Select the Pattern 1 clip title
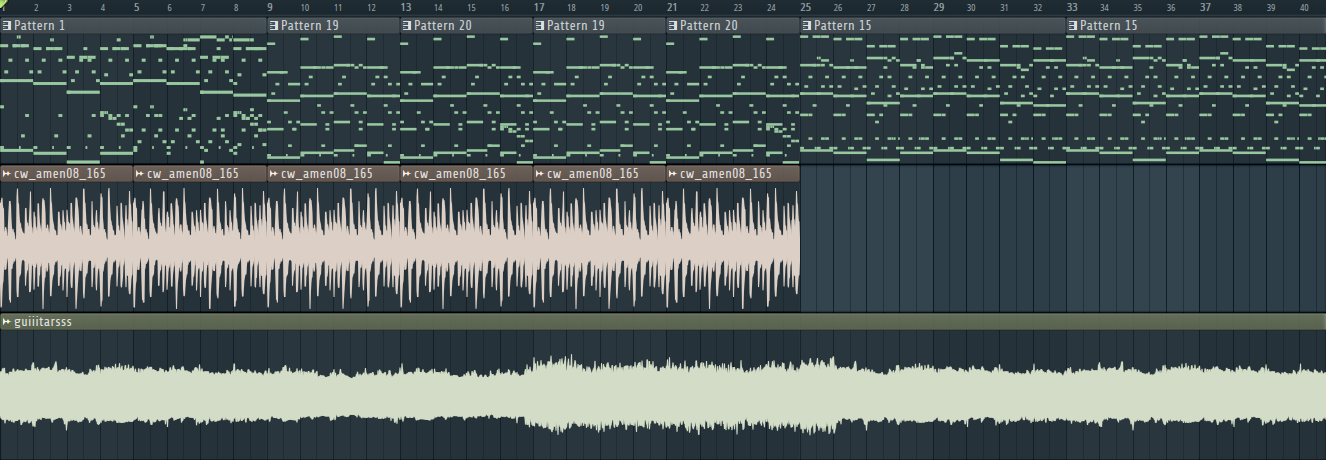Image resolution: width=1326 pixels, height=460 pixels. pos(40,25)
